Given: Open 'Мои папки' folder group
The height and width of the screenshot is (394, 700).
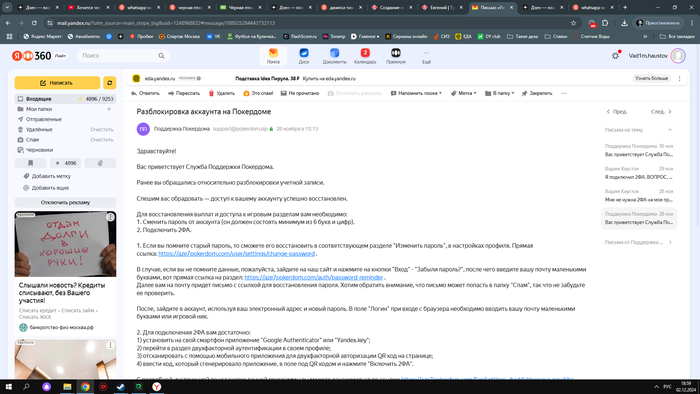Looking at the screenshot, I should pos(39,109).
